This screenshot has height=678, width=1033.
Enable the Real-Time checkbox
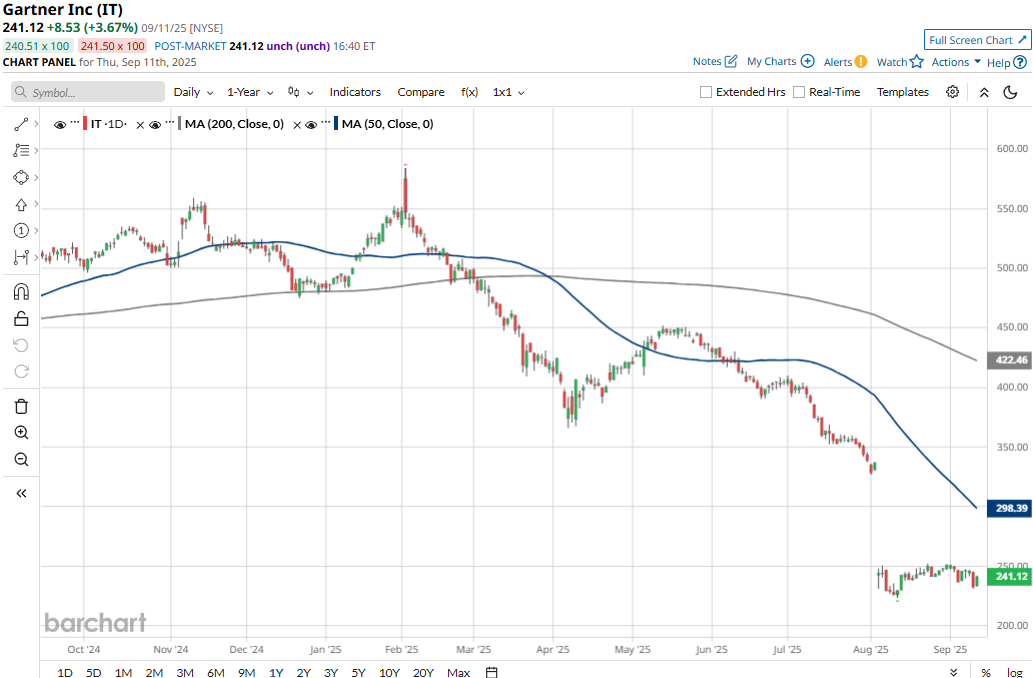(799, 92)
